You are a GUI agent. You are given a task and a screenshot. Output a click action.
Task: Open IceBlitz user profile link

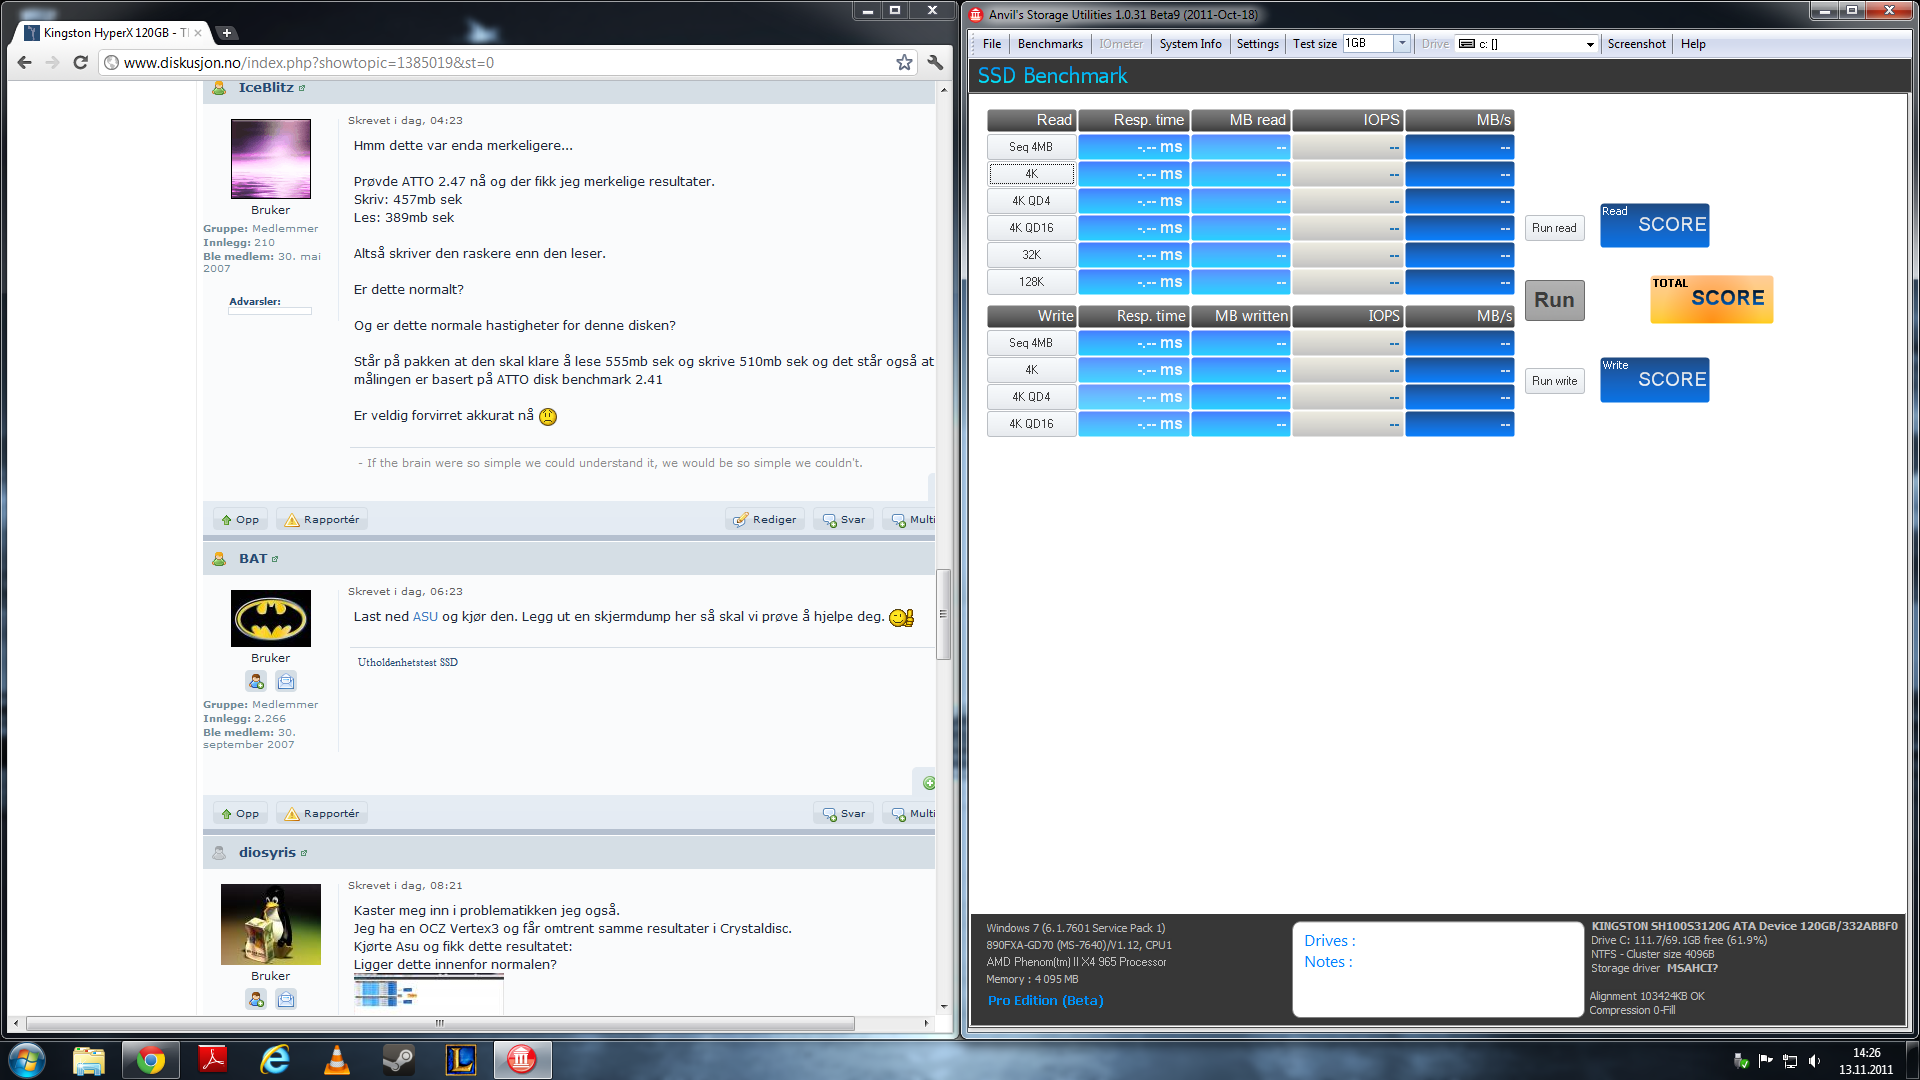(266, 88)
